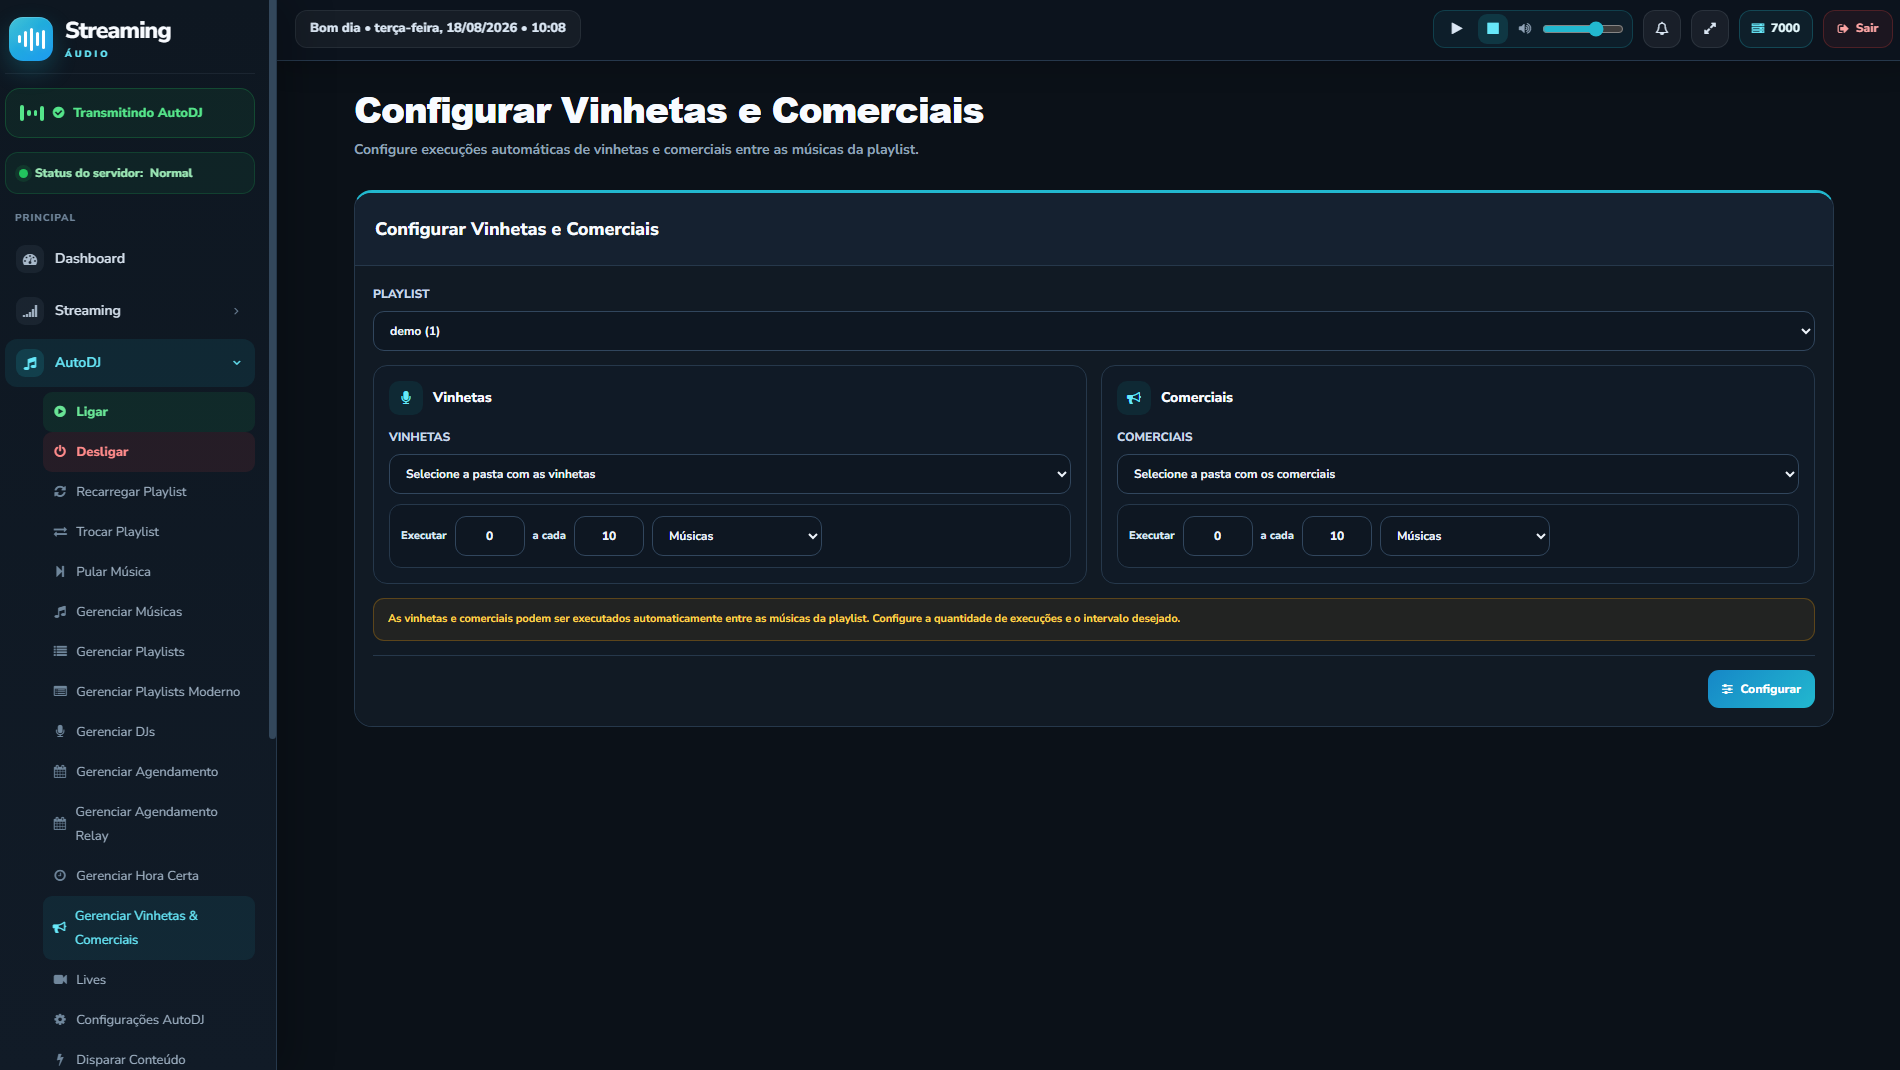Viewport: 1900px width, 1070px height.
Task: Collapse the AutoDJ sidebar section
Action: point(130,363)
